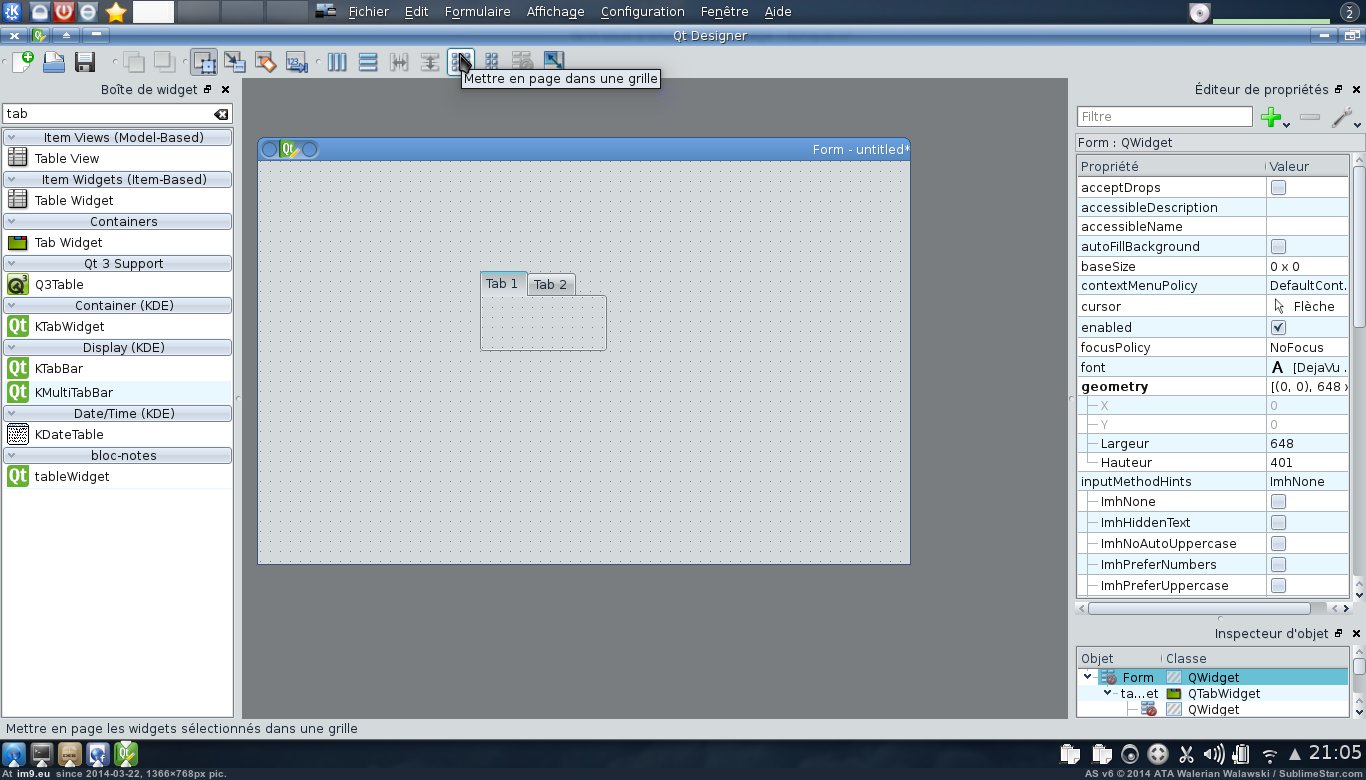Switch to Edit Tab Order mode

click(x=295, y=62)
